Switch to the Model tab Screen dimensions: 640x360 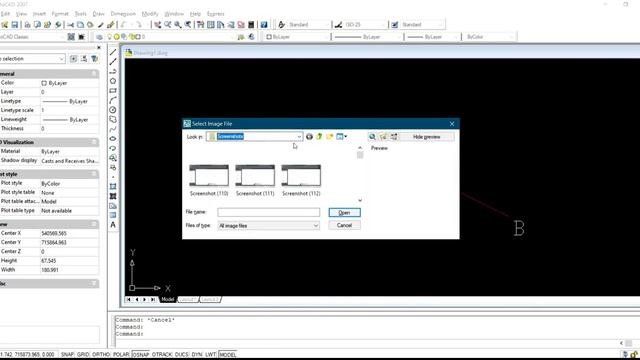click(x=168, y=300)
